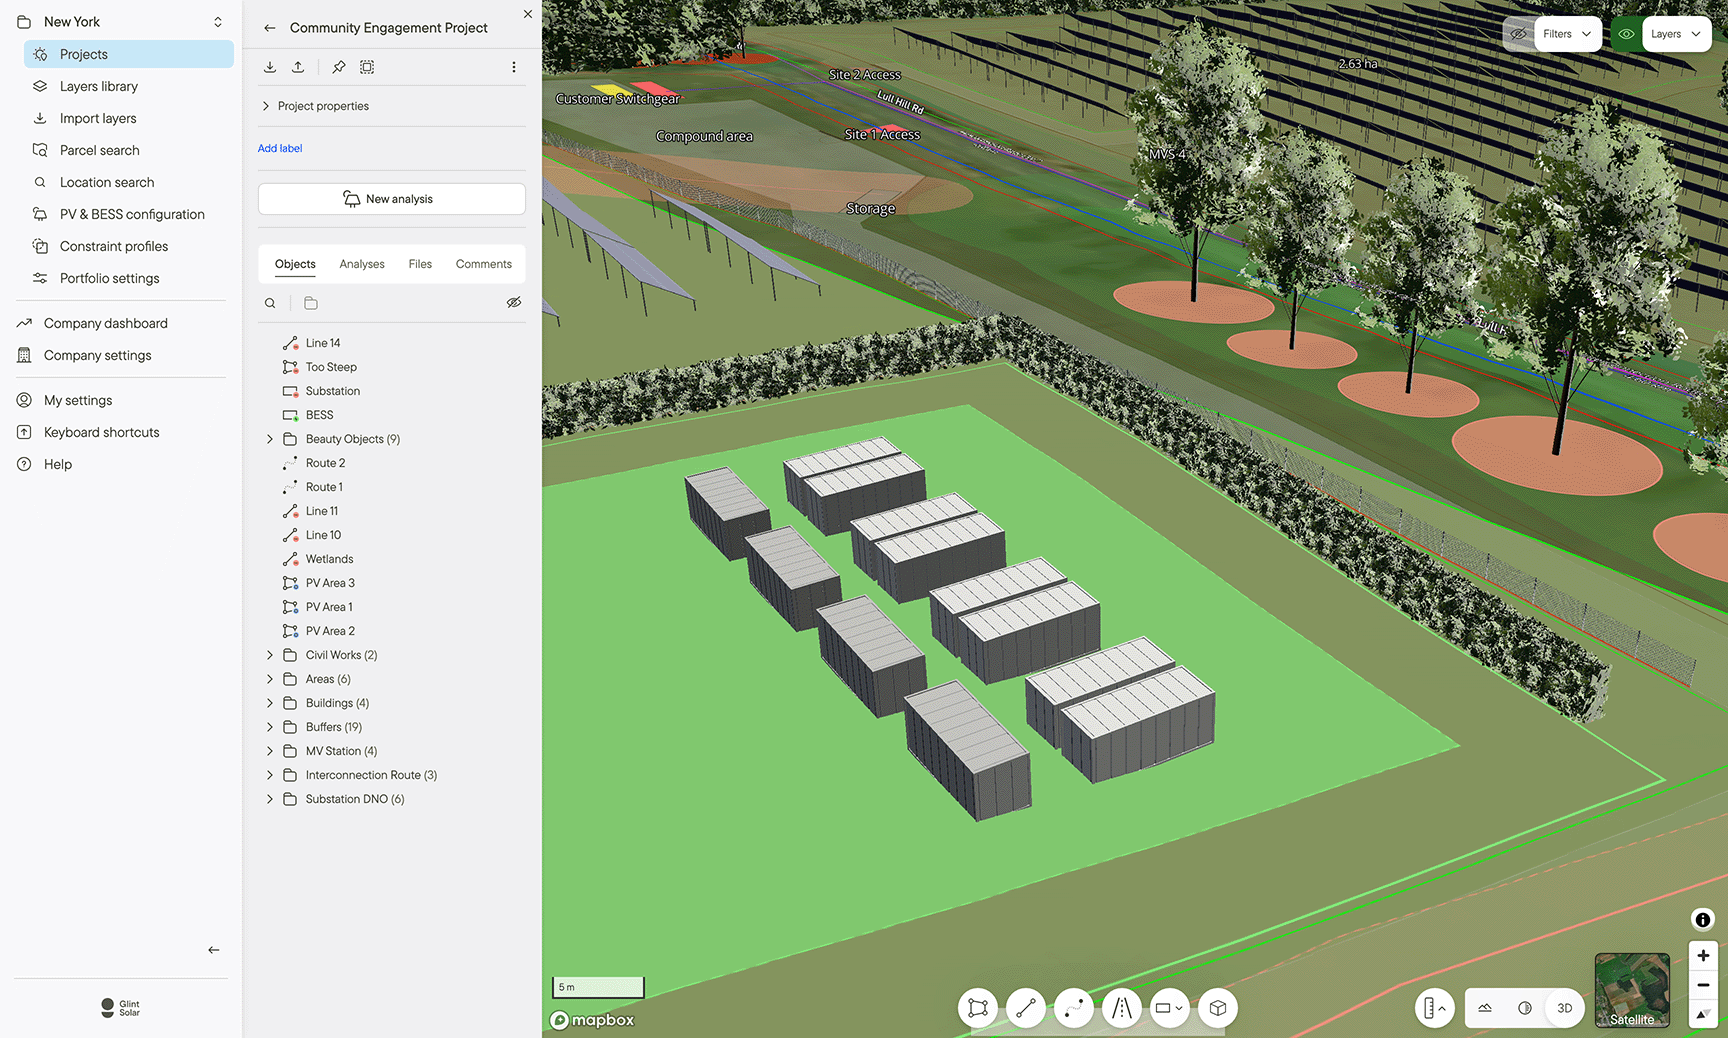Open the Comments tab
This screenshot has height=1038, width=1728.
[483, 263]
